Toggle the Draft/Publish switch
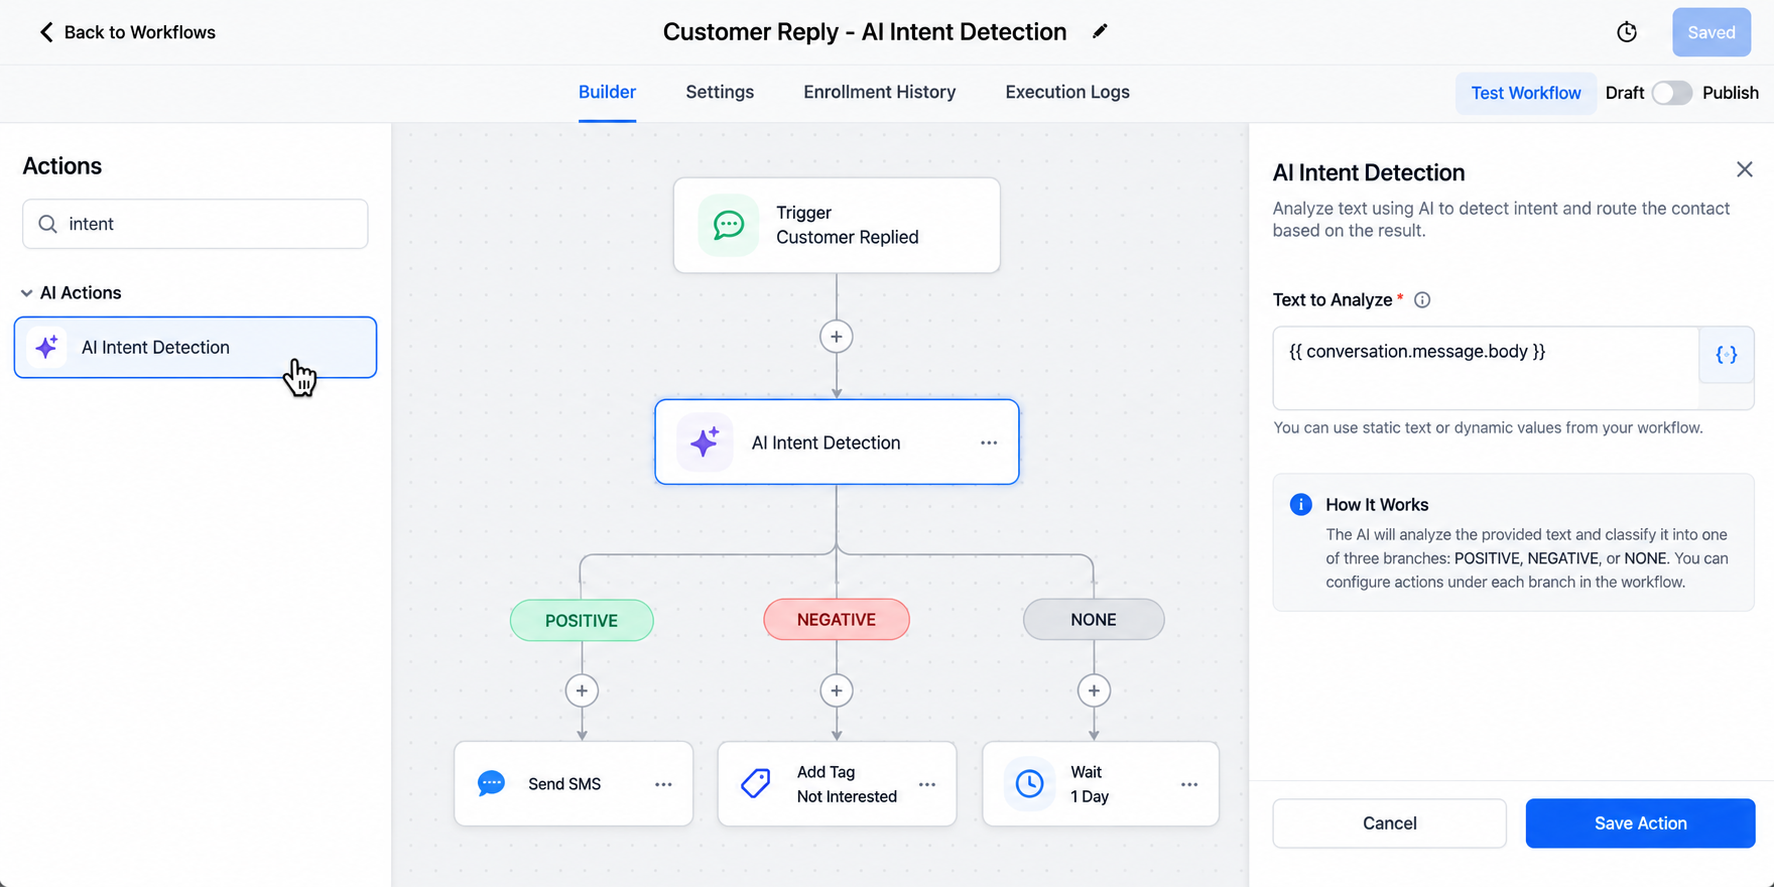1774x887 pixels. 1672,93
